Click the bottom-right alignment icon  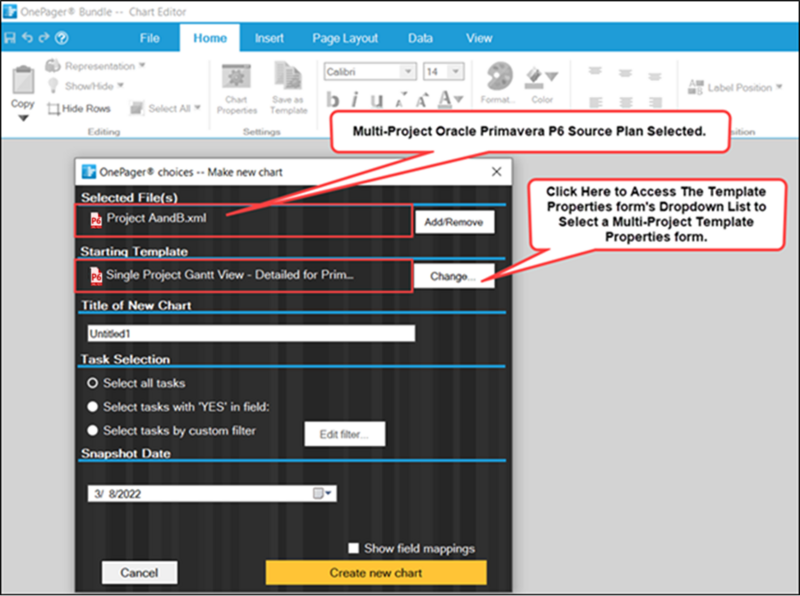[x=655, y=103]
